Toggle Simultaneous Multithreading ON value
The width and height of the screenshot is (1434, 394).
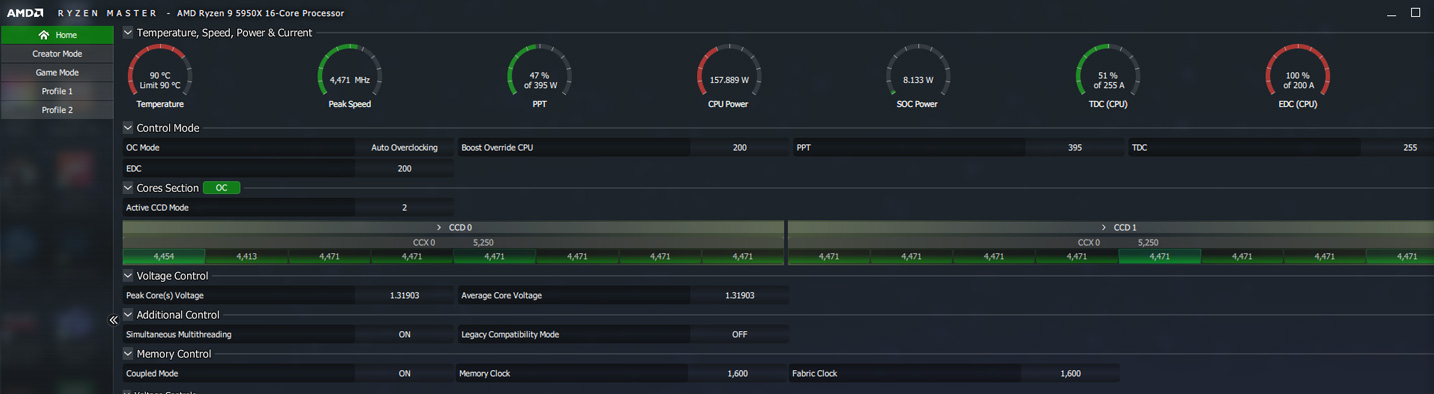pos(404,334)
